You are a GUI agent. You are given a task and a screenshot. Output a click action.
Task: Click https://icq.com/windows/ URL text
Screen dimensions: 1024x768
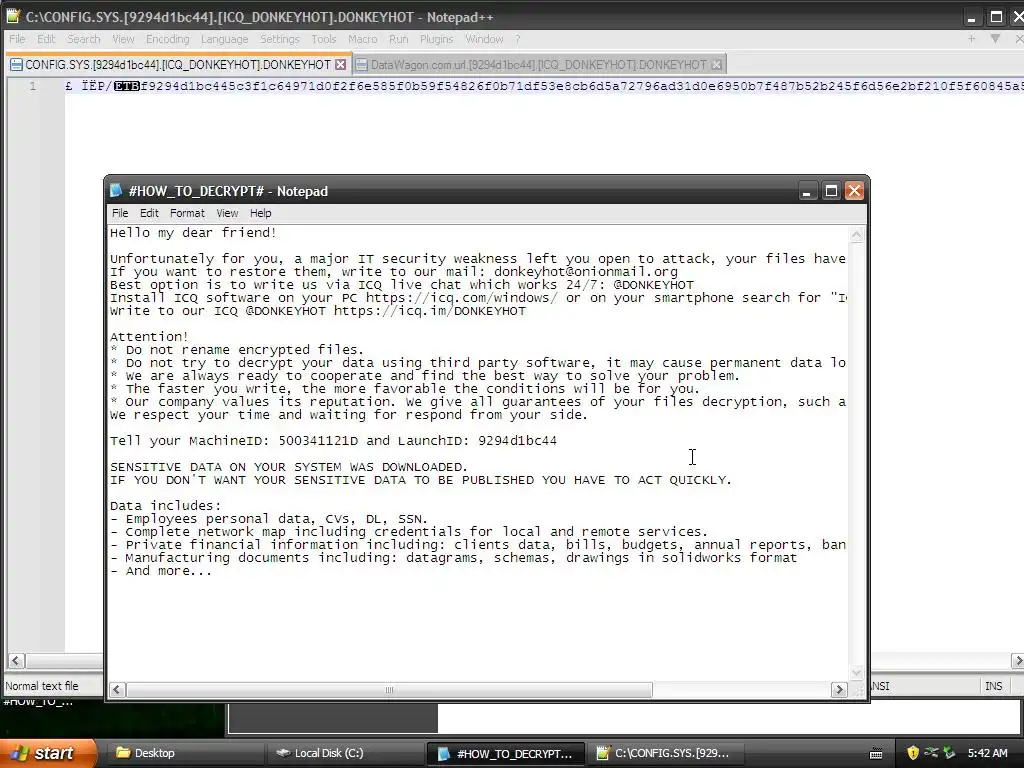pyautogui.click(x=462, y=298)
